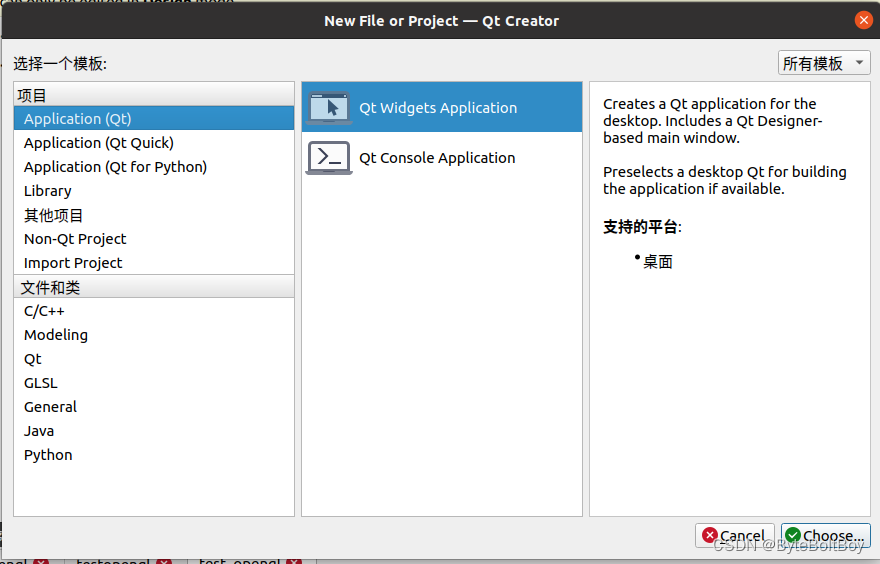The height and width of the screenshot is (564, 880).
Task: Select the Java file category
Action: (x=154, y=430)
